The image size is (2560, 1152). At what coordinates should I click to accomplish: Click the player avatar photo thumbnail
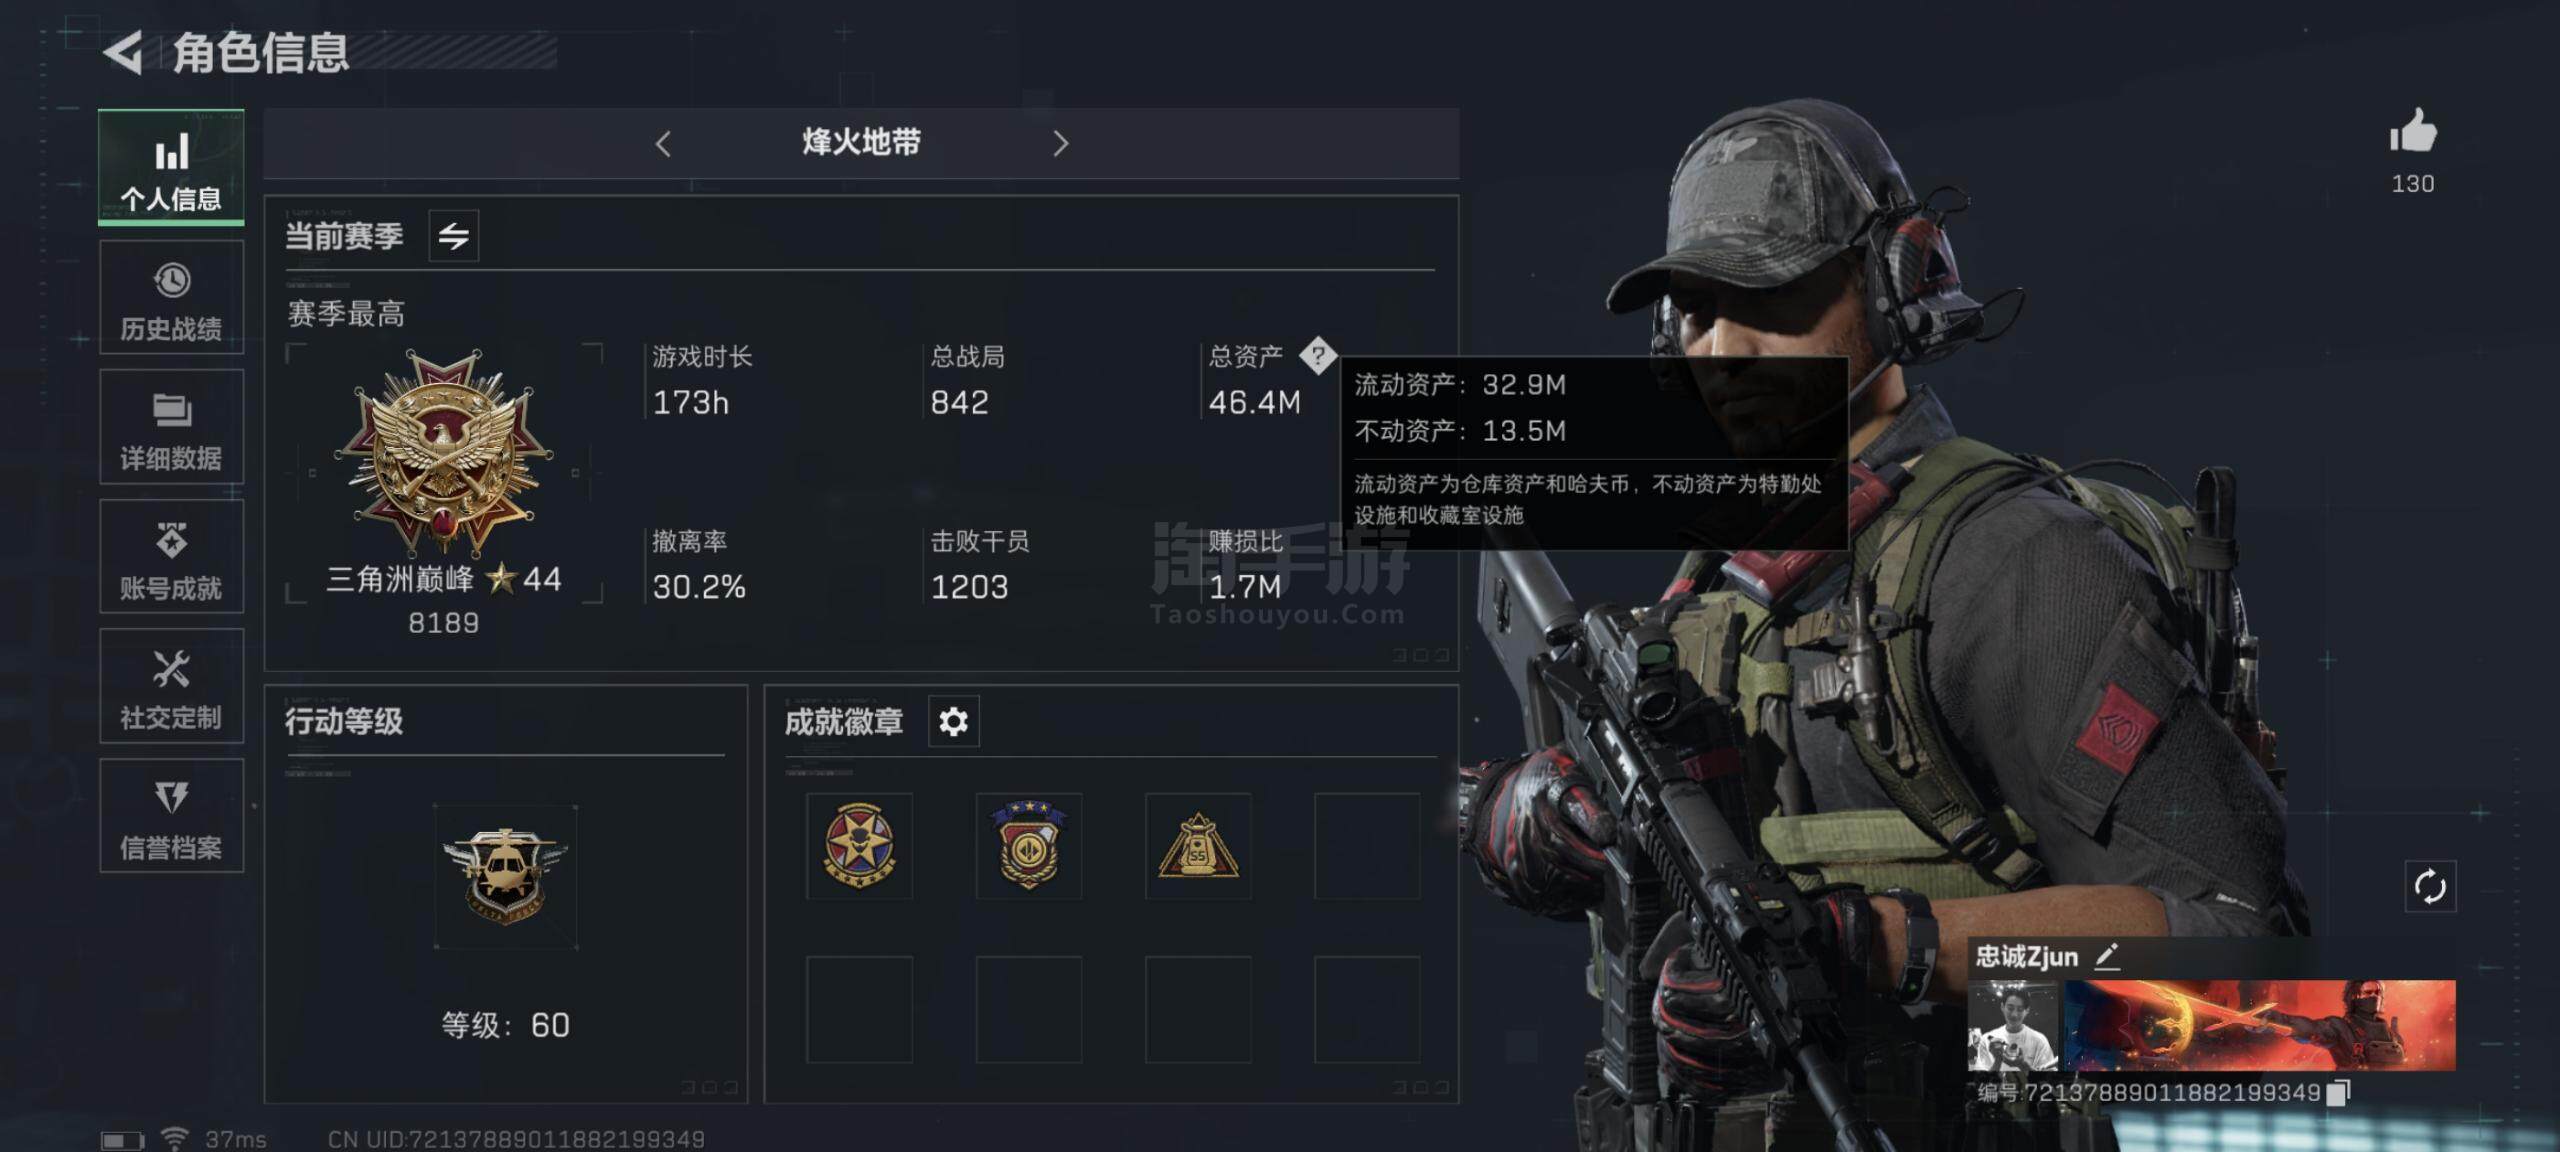[2012, 1025]
